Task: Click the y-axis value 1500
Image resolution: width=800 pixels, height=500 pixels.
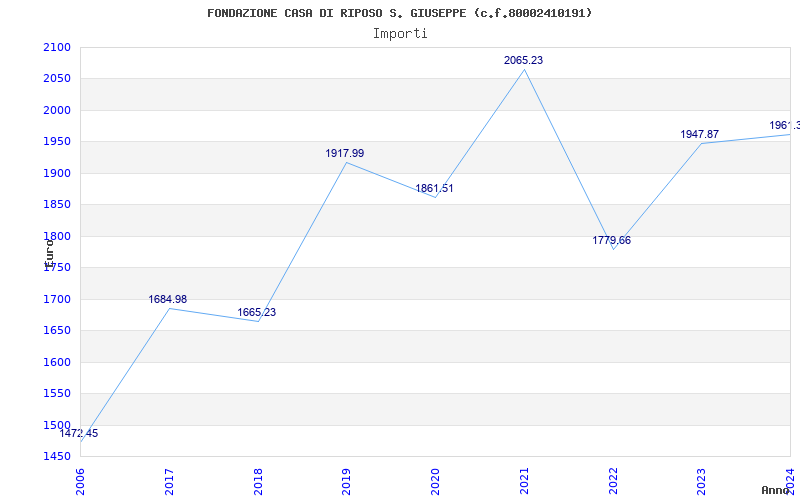Action: pyautogui.click(x=57, y=425)
